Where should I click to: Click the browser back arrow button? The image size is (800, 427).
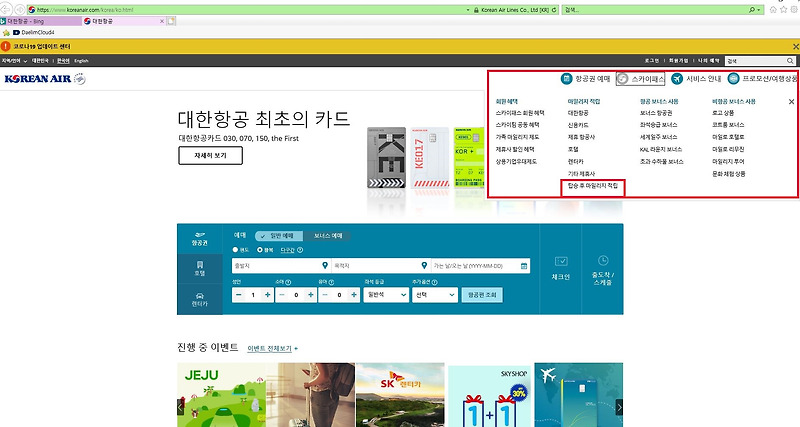pyautogui.click(x=6, y=10)
